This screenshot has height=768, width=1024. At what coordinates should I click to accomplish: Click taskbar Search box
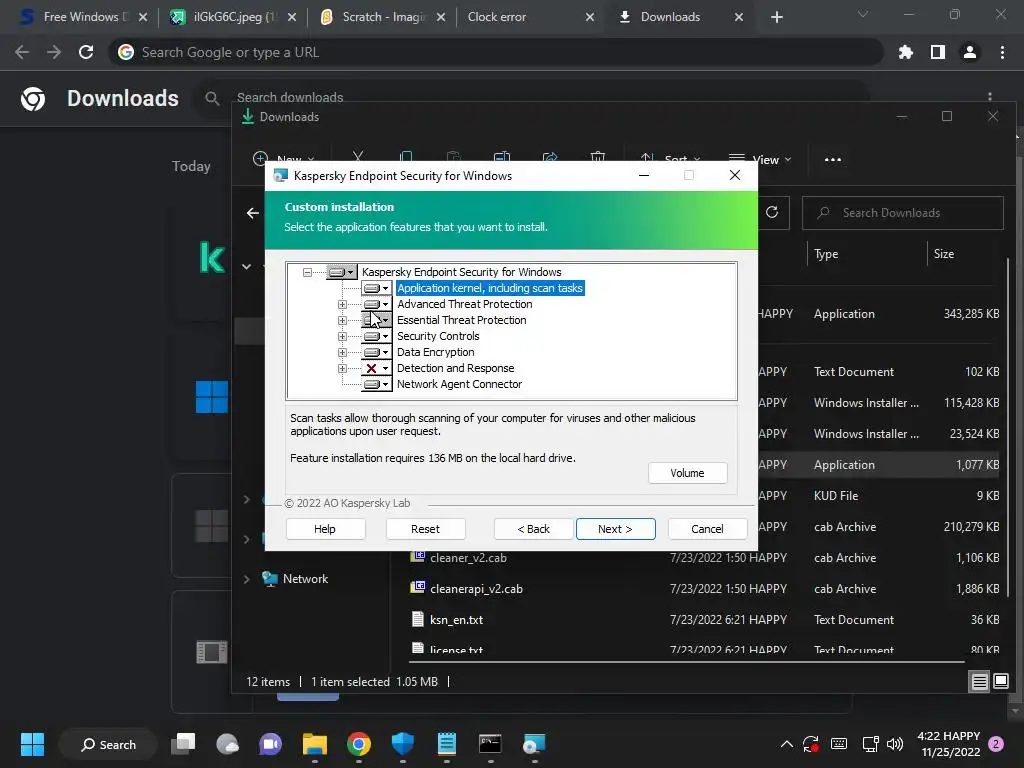click(x=108, y=744)
